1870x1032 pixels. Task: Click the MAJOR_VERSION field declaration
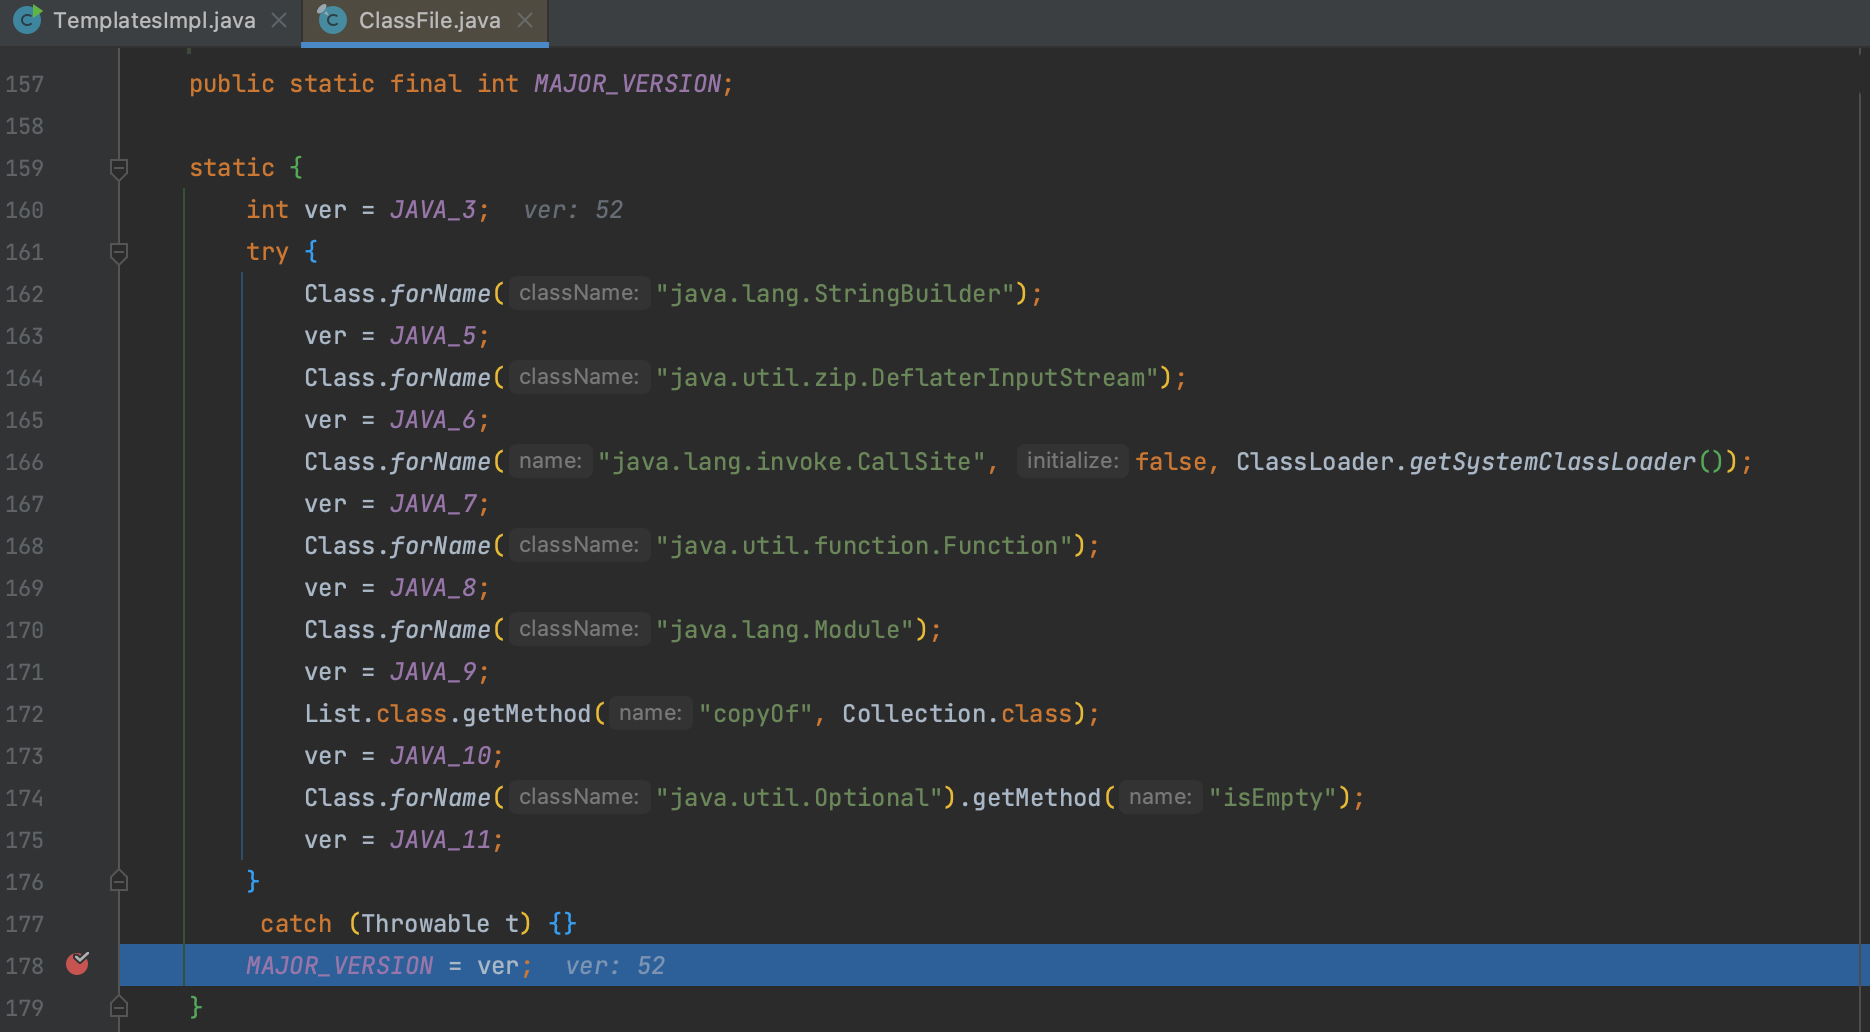[627, 84]
